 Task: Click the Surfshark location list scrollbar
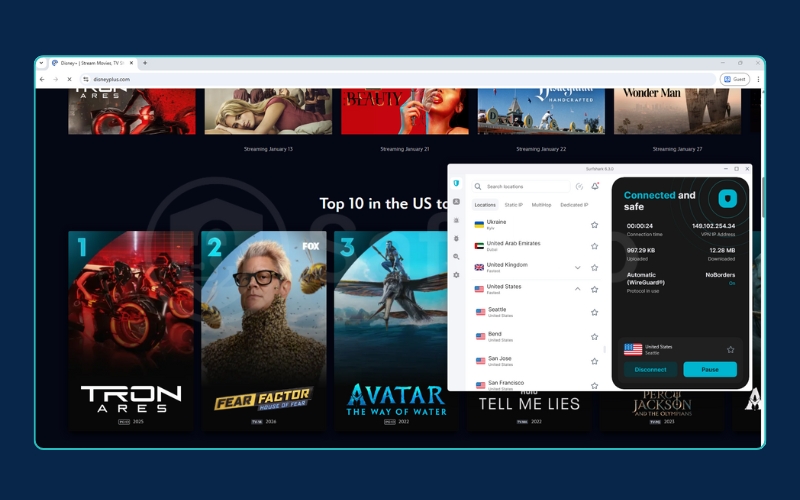click(x=605, y=349)
